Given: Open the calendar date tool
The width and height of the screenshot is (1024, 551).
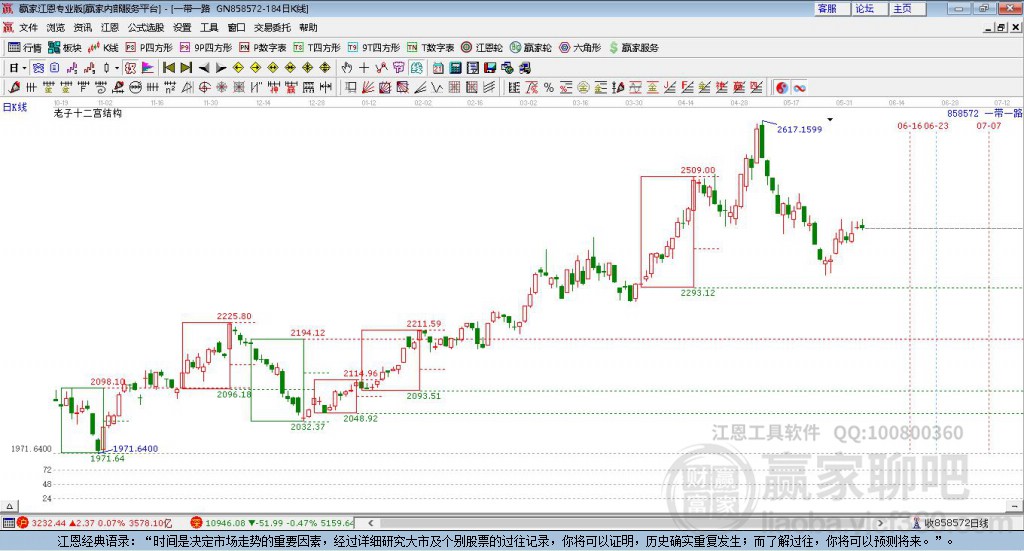Looking at the screenshot, I should click(438, 68).
